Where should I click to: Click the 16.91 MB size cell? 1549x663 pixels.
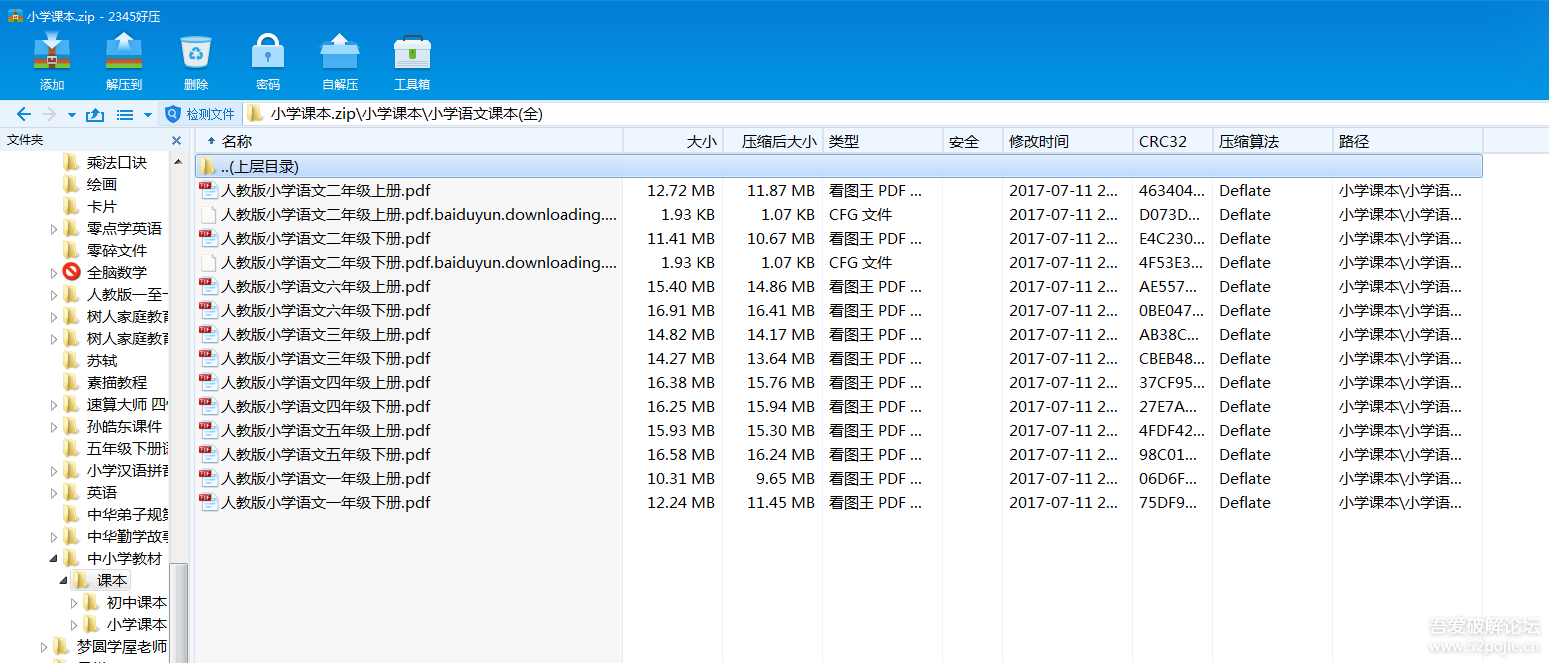click(681, 310)
